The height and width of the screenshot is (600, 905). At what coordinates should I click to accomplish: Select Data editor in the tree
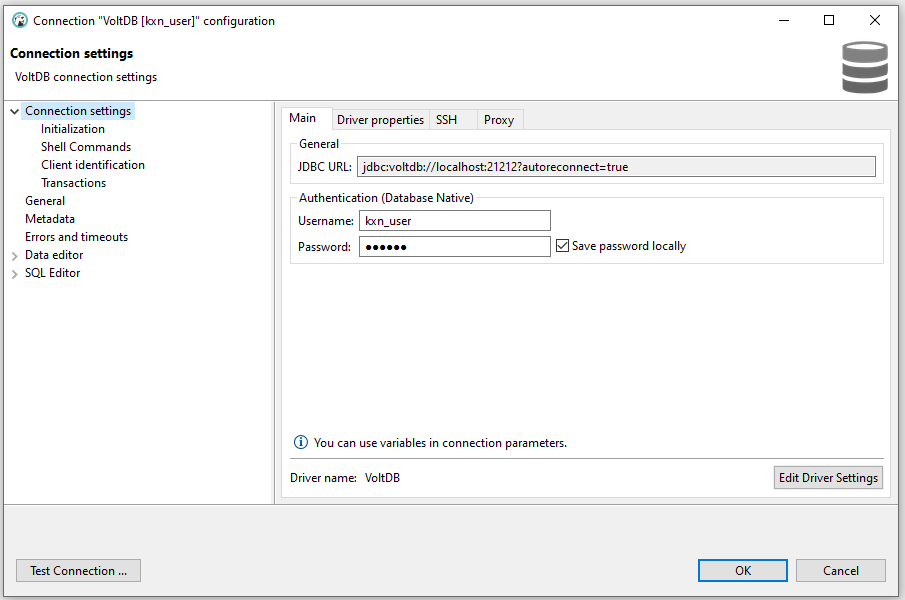click(x=54, y=254)
